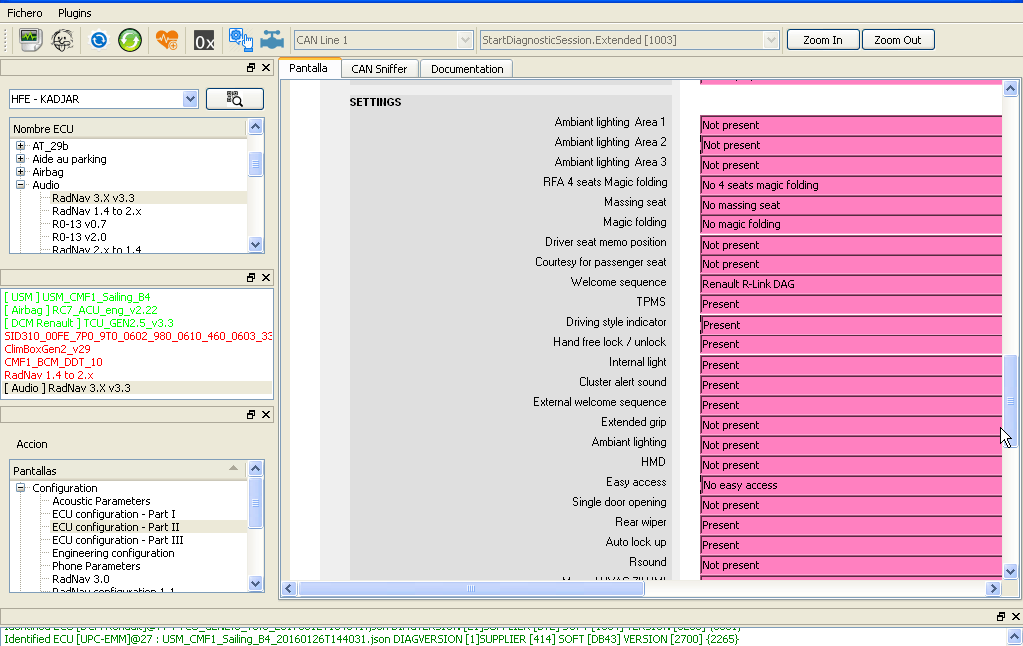Click the gear with hand pointer icon

point(240,40)
